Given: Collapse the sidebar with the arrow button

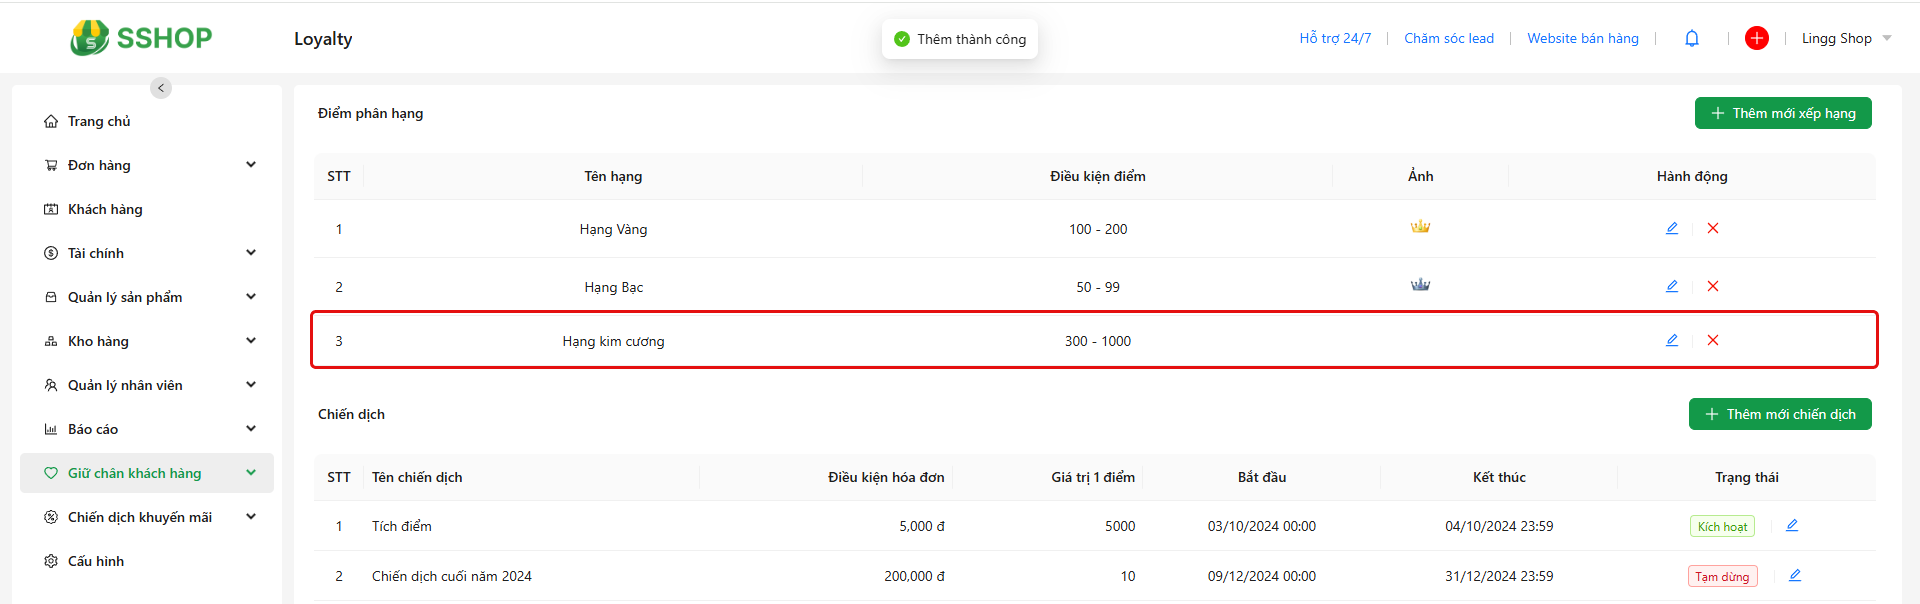Looking at the screenshot, I should 161,88.
